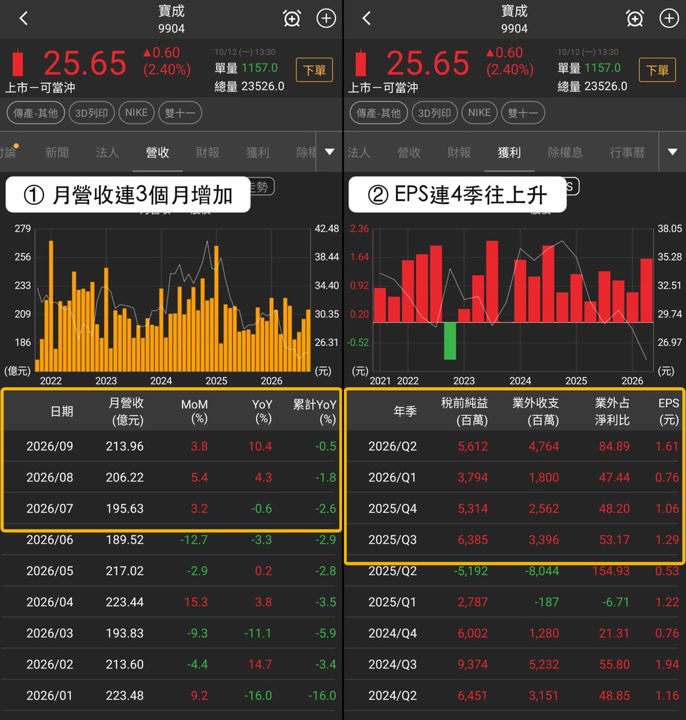Select the 2026/01 revenue row
The width and height of the screenshot is (686, 720).
click(x=171, y=696)
